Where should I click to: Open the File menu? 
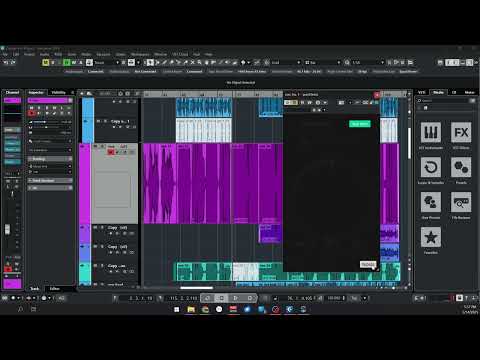pos(5,54)
